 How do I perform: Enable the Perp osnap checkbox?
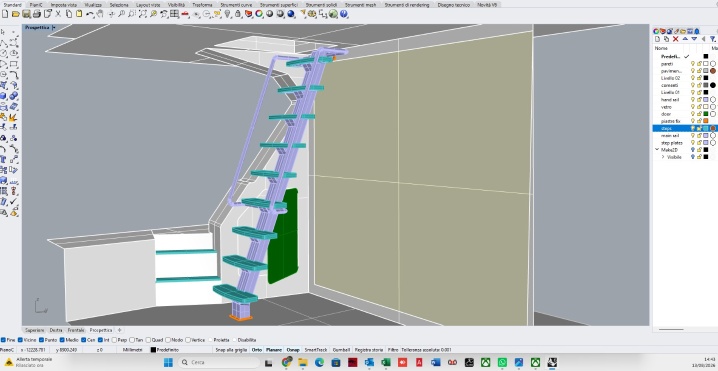point(115,340)
